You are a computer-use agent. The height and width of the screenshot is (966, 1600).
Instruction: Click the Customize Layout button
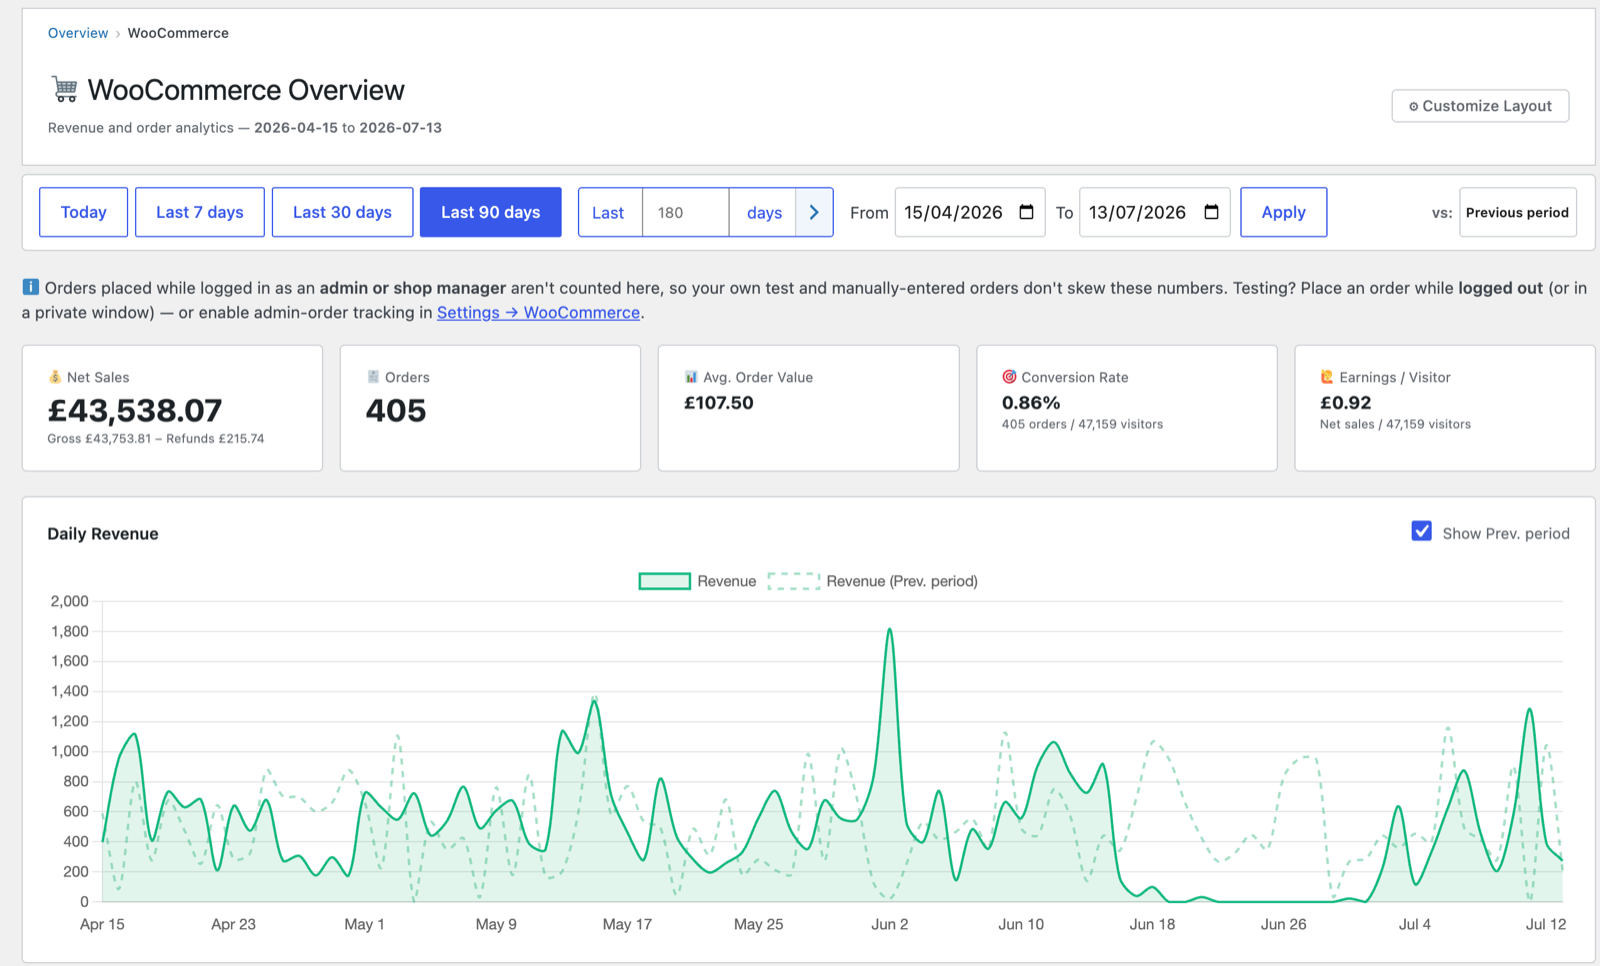1480,106
